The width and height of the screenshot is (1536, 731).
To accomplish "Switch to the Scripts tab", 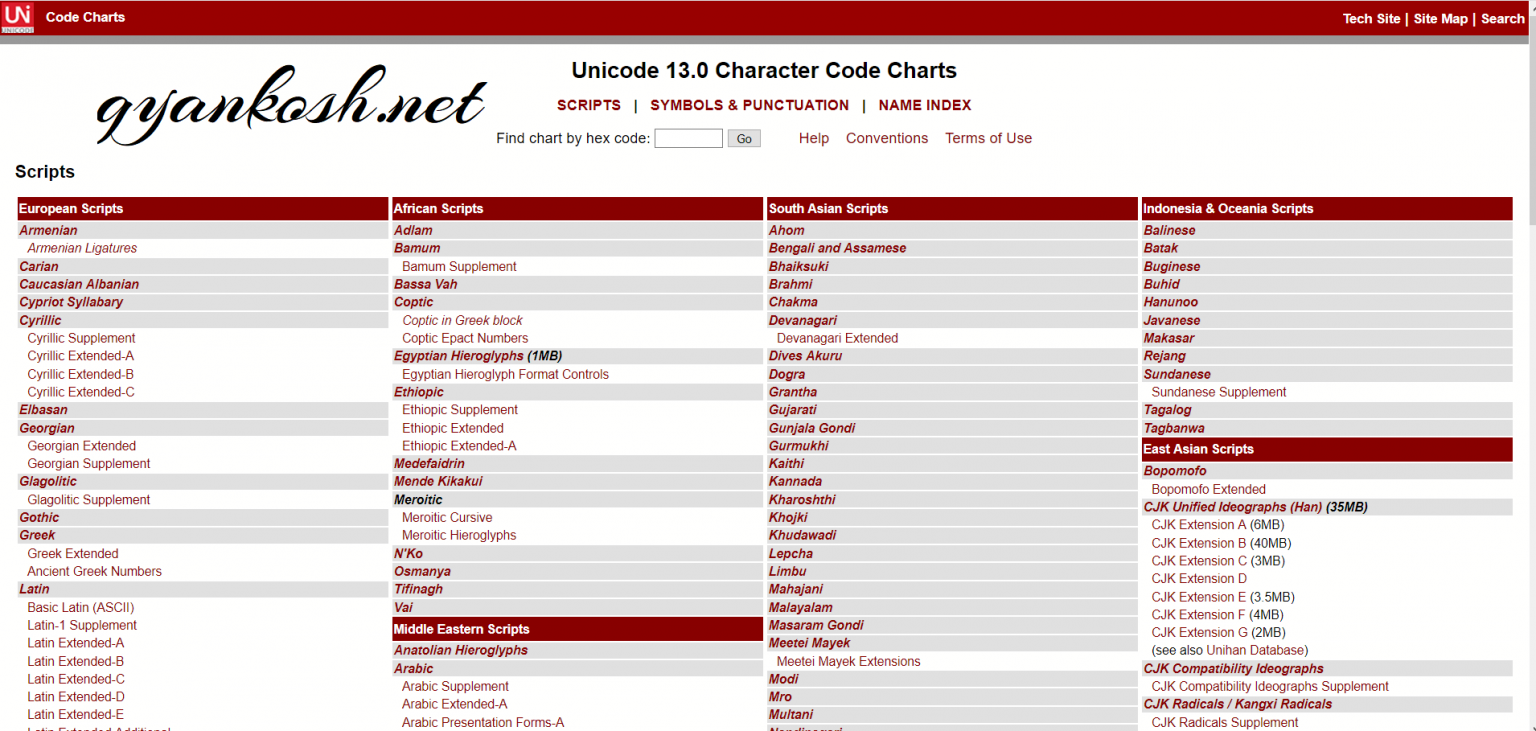I will pyautogui.click(x=588, y=105).
